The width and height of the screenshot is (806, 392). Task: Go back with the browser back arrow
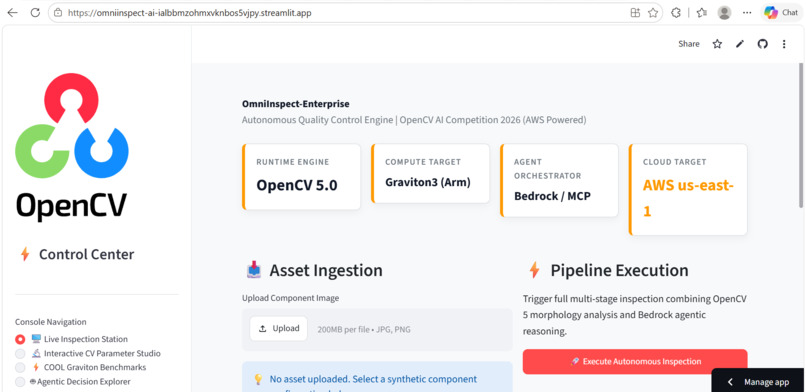tap(12, 13)
